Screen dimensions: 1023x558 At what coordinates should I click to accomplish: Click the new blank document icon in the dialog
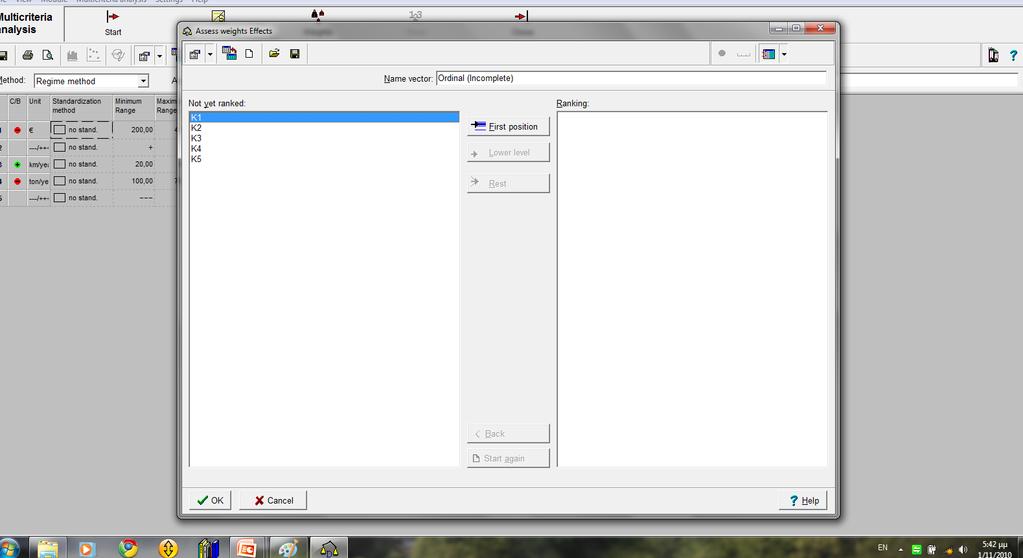click(x=249, y=54)
